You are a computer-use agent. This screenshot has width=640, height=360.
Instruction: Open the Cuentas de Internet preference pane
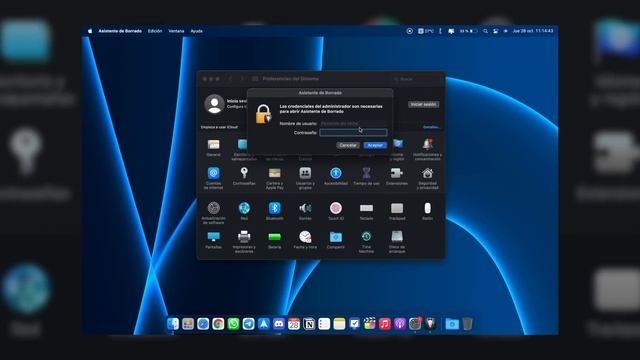(x=213, y=178)
